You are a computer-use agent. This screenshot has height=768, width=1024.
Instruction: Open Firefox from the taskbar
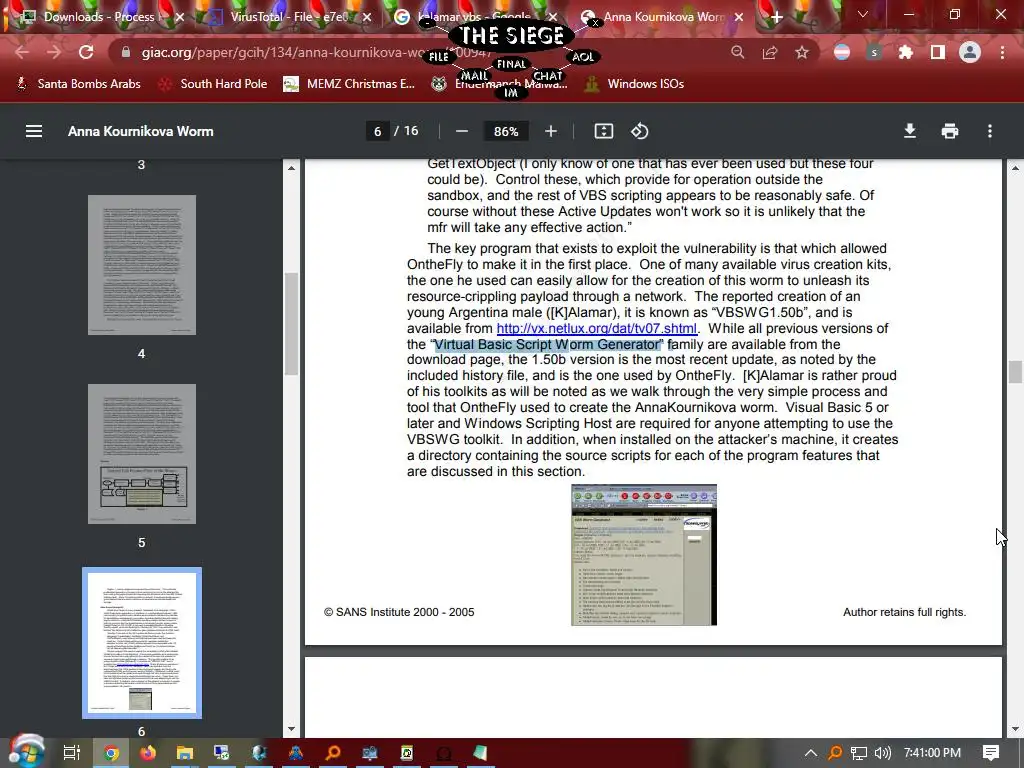(148, 753)
